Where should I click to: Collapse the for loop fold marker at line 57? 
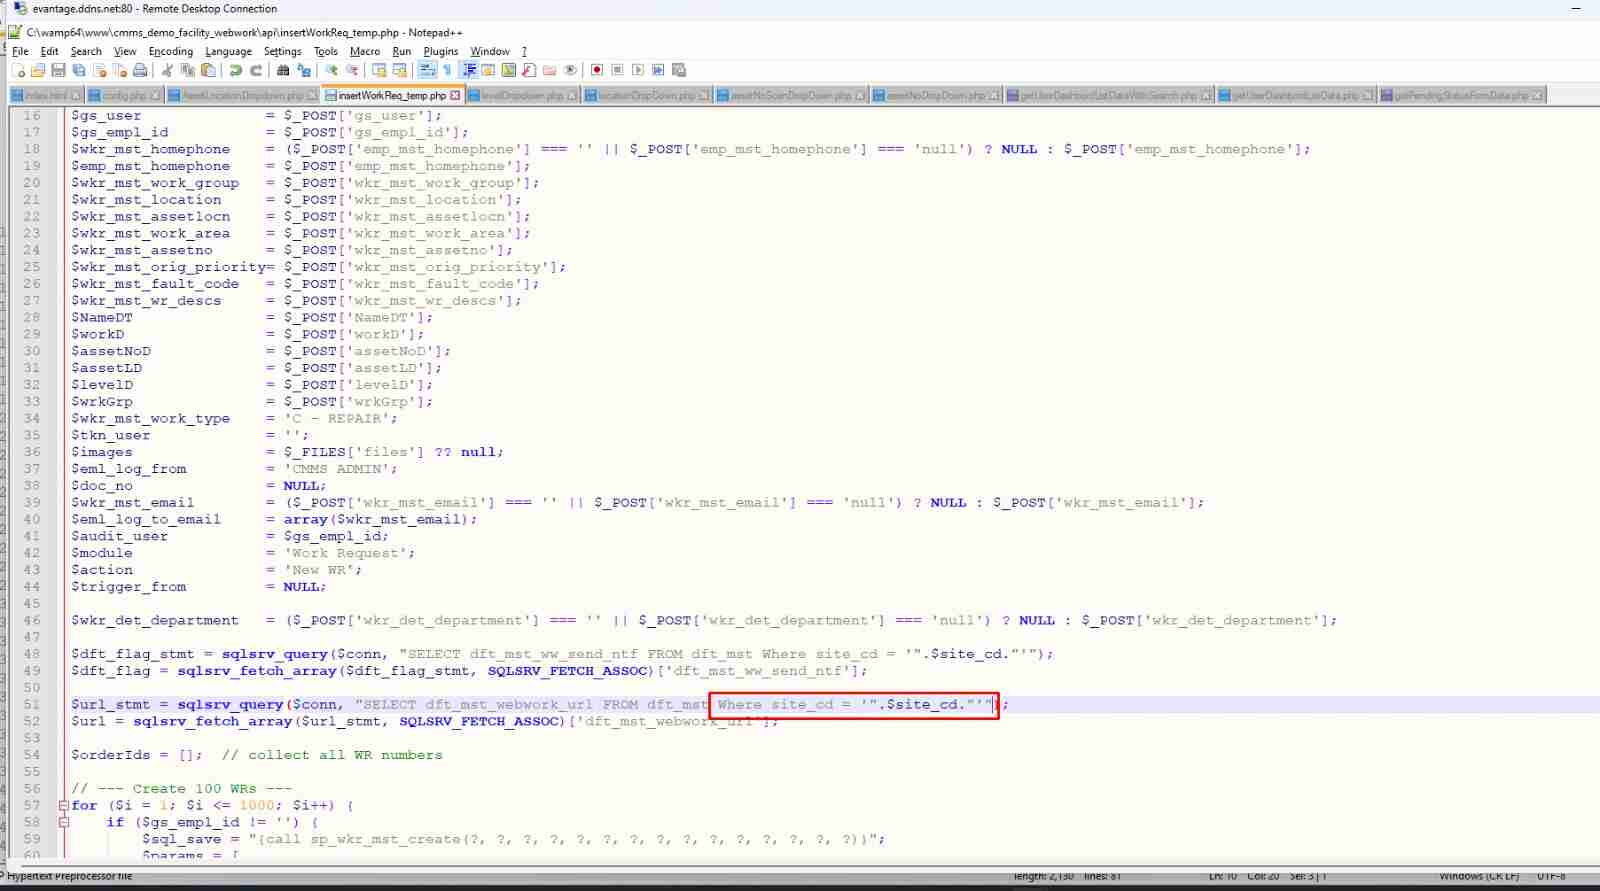(64, 806)
